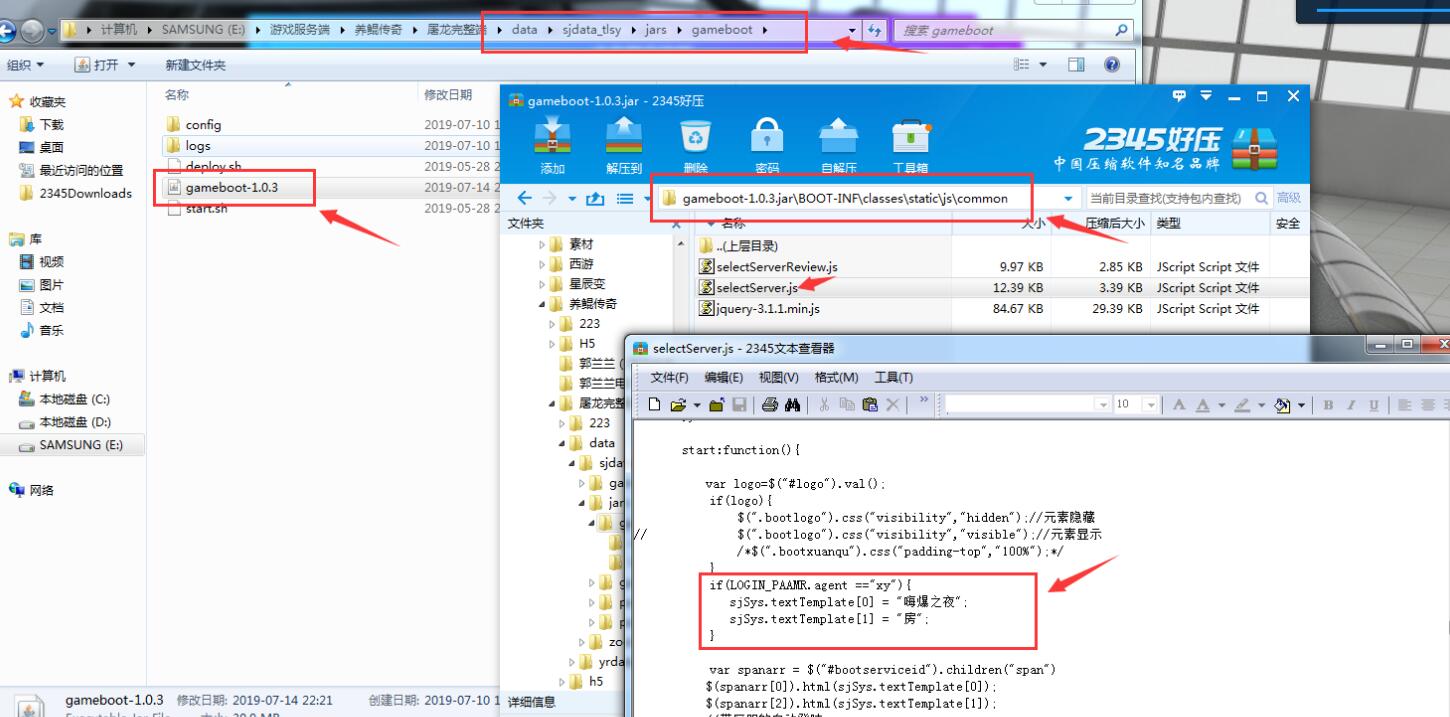Screen dimensions: 1450x717
Task: Expand the 素材 folder in tree
Action: click(543, 244)
